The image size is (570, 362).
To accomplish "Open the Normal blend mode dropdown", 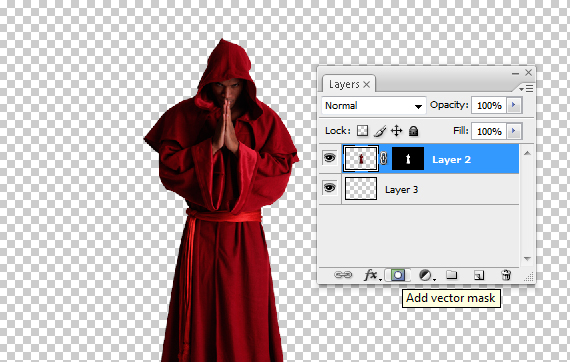I will tap(373, 106).
